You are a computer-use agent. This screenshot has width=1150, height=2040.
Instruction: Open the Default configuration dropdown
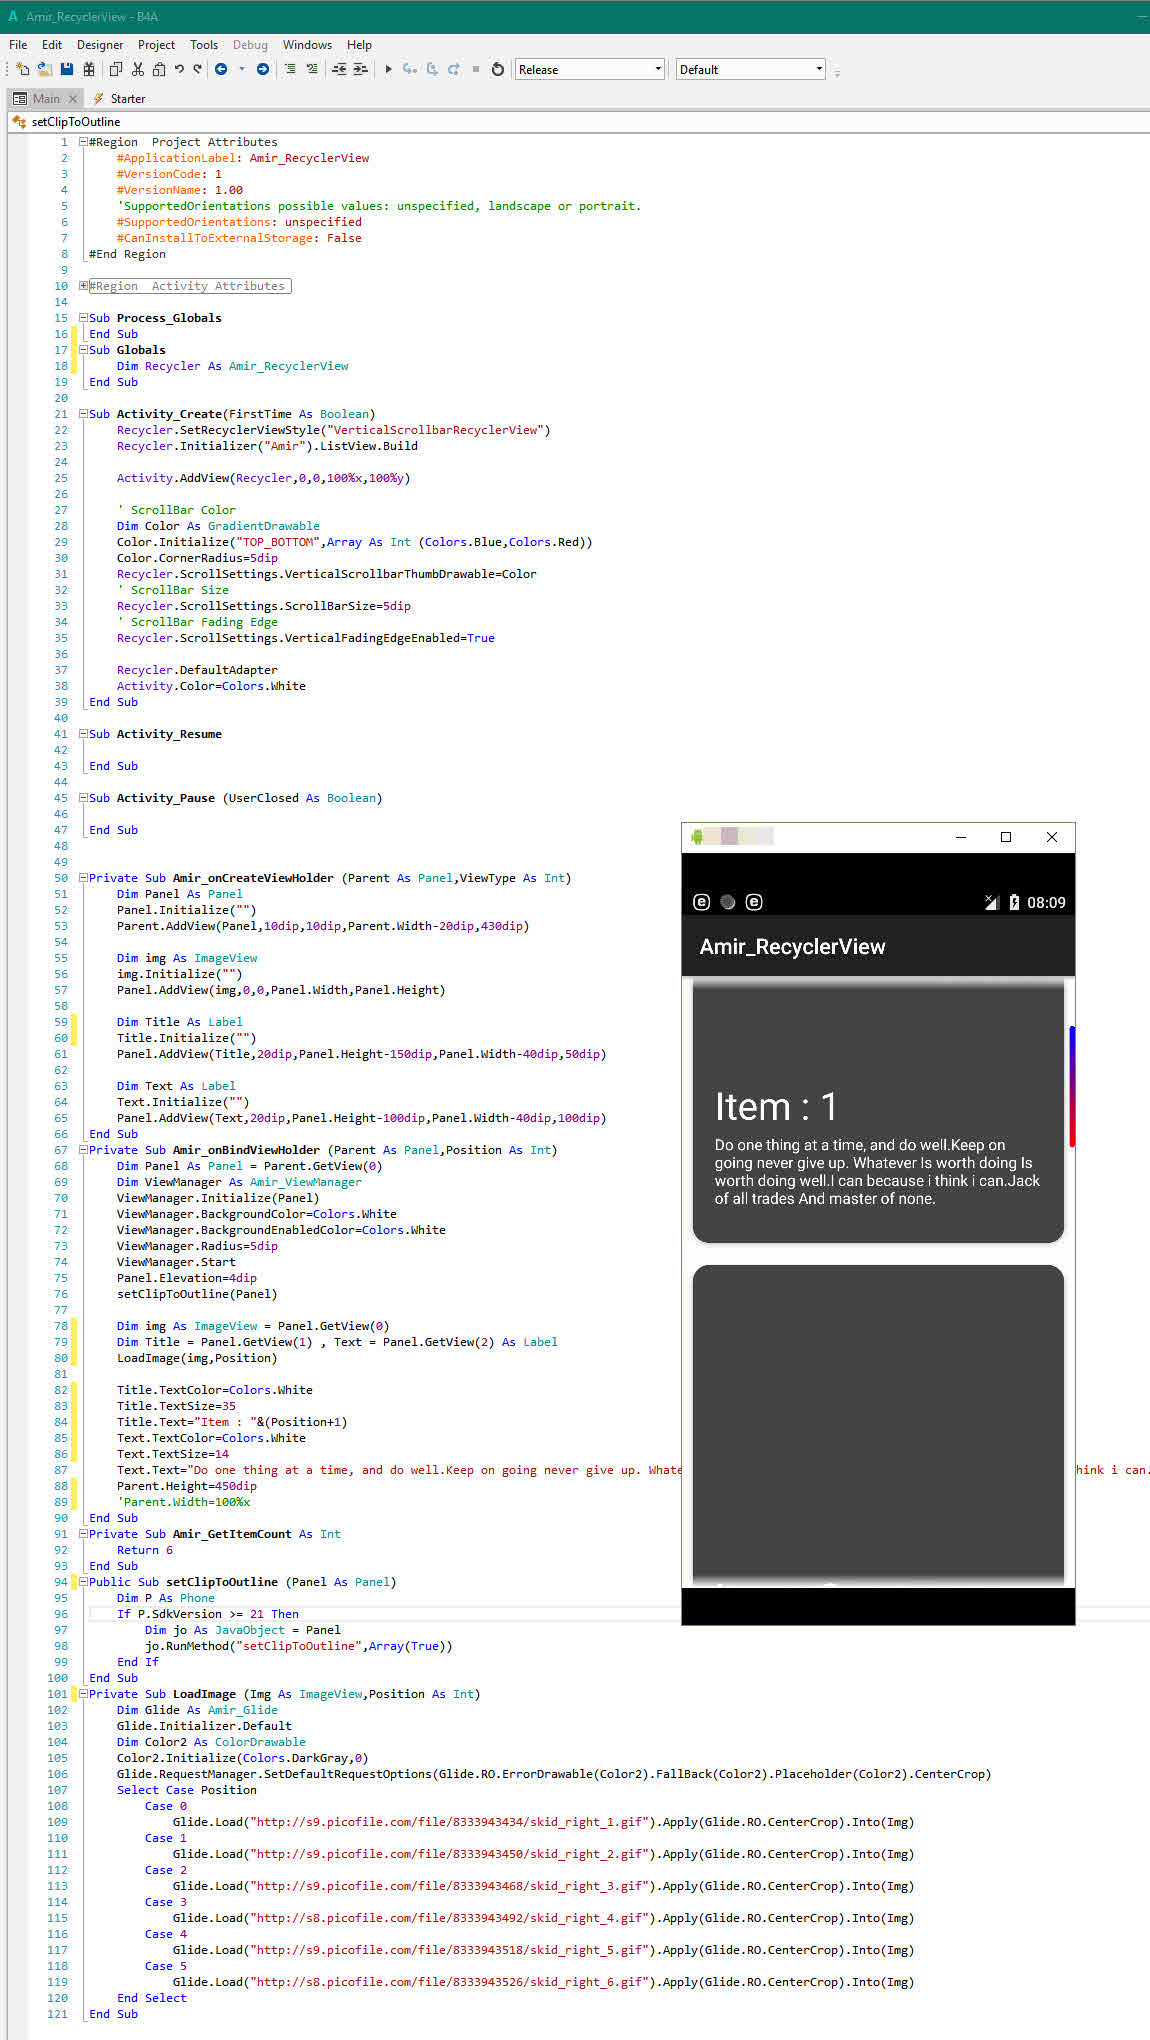tap(751, 69)
